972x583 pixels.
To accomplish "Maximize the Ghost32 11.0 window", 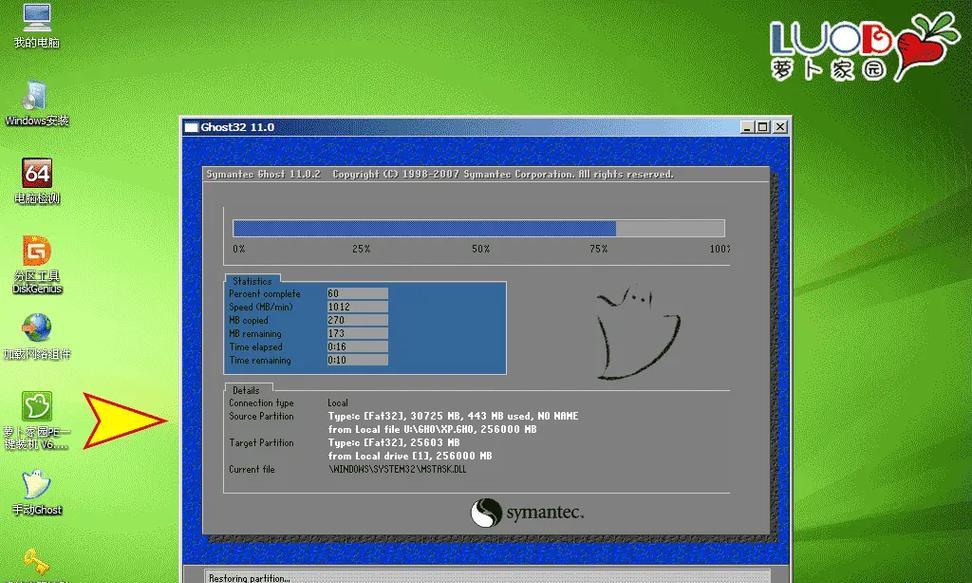I will click(762, 127).
